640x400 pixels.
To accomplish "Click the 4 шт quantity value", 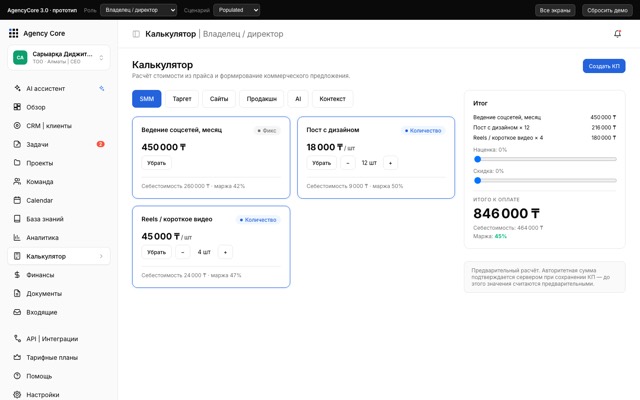I will tap(204, 252).
